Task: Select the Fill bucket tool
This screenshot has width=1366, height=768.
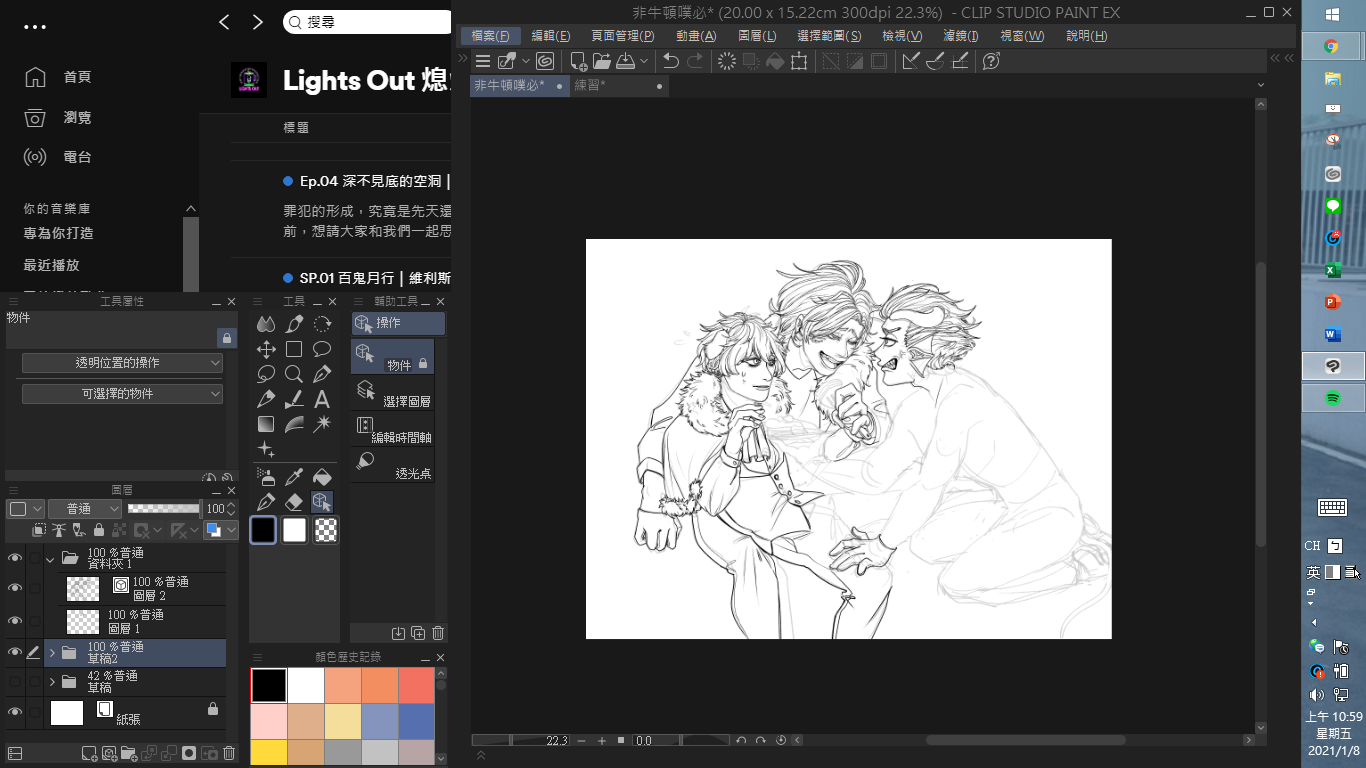Action: [322, 477]
